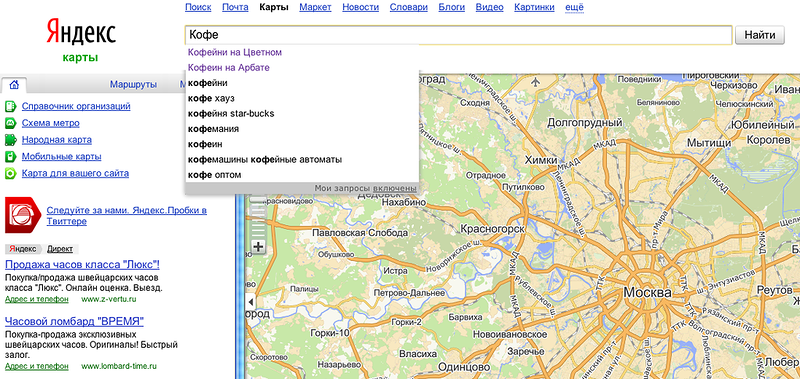The image size is (800, 379).
Task: Open the Блоги service link
Action: [x=452, y=7]
